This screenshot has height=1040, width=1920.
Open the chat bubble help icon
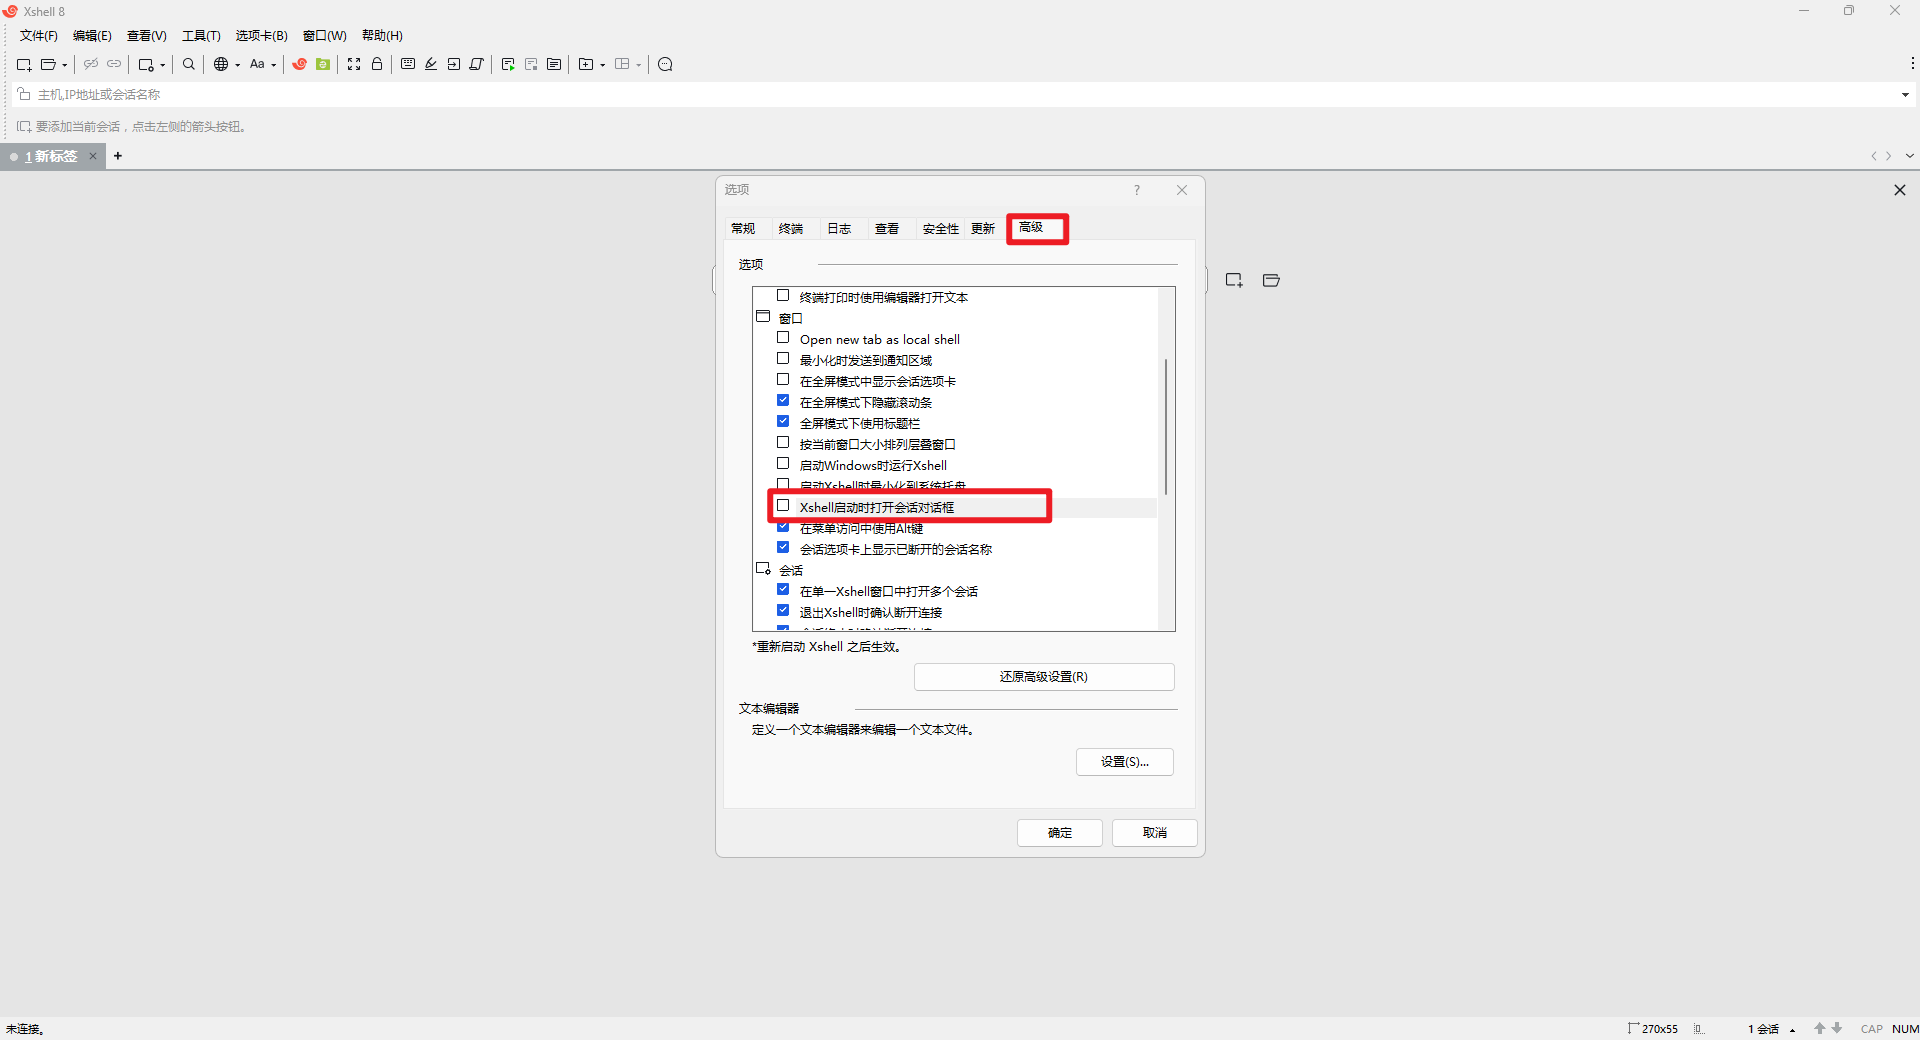[665, 64]
